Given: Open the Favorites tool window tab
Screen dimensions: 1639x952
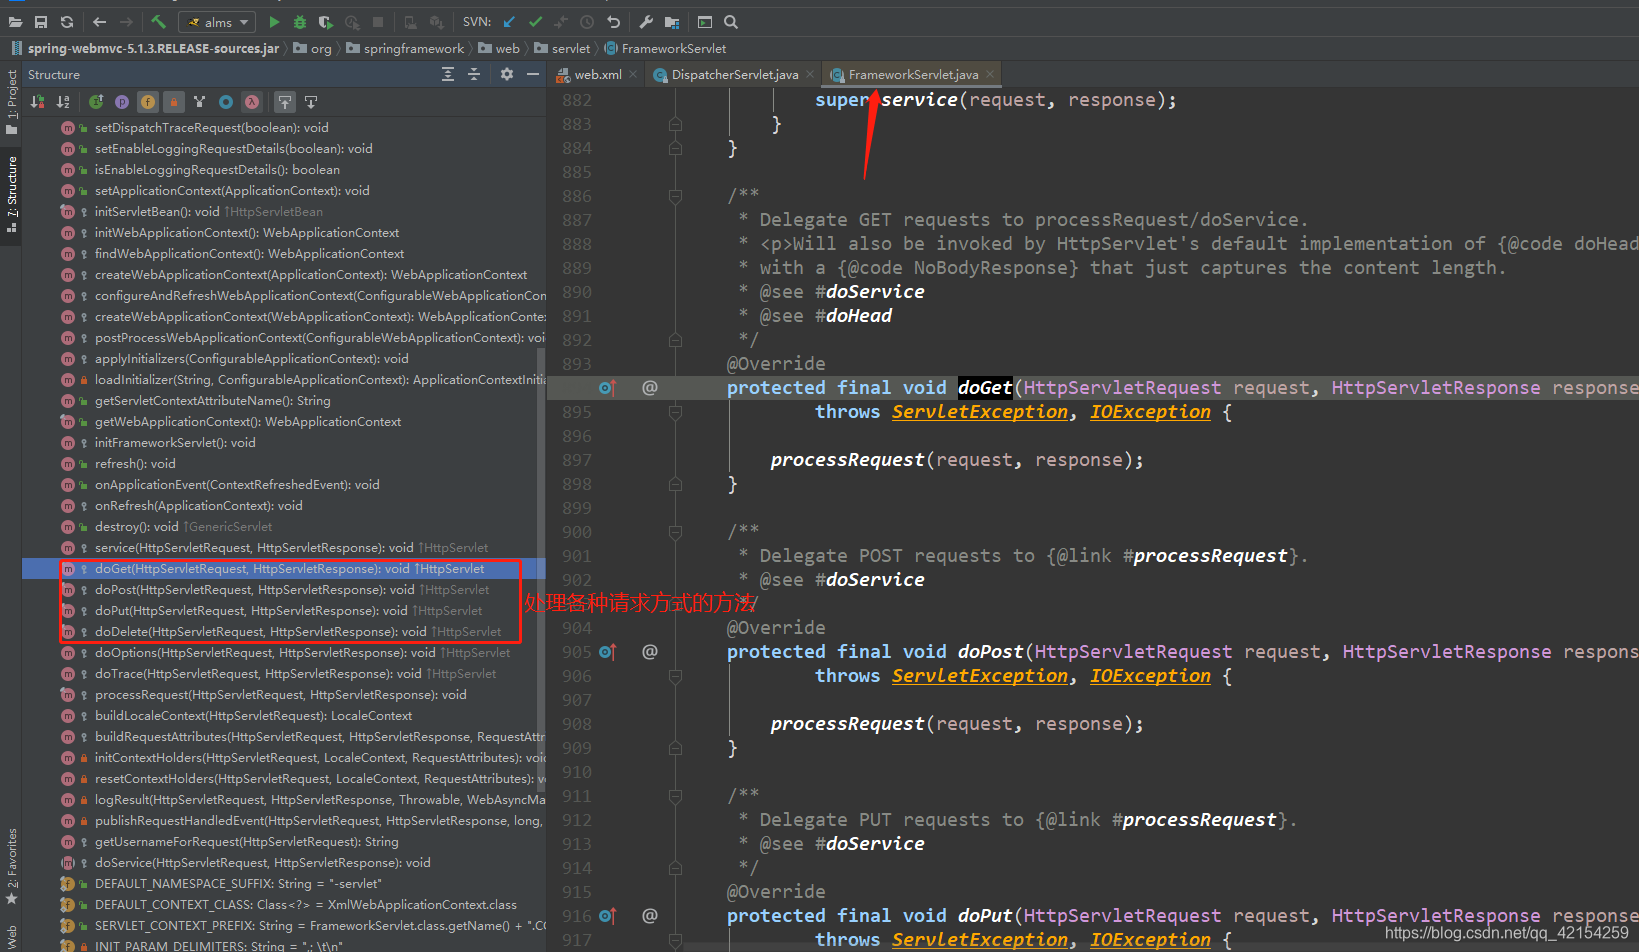Looking at the screenshot, I should pyautogui.click(x=12, y=865).
